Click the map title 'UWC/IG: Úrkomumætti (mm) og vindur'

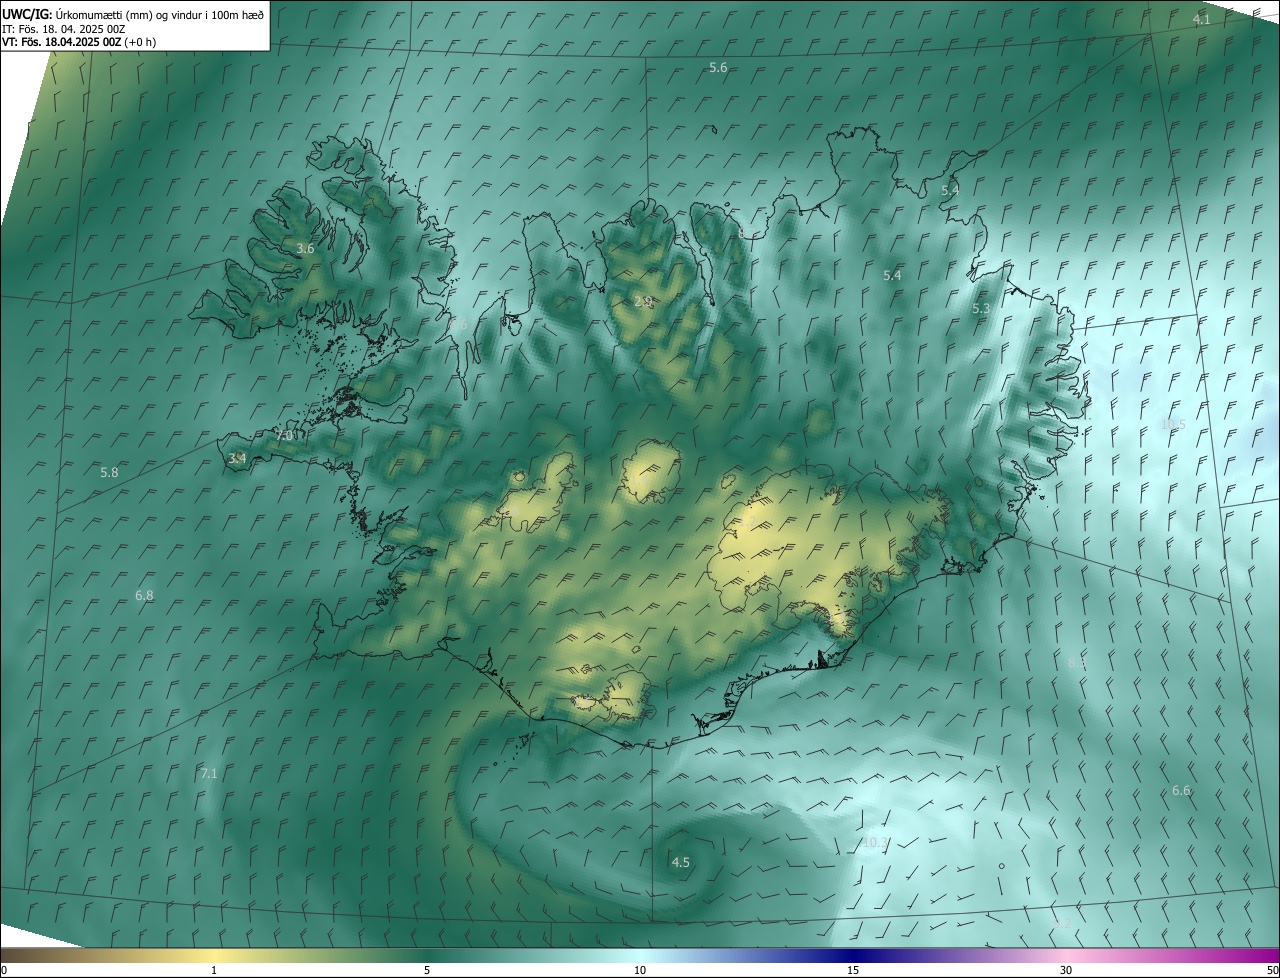(134, 14)
